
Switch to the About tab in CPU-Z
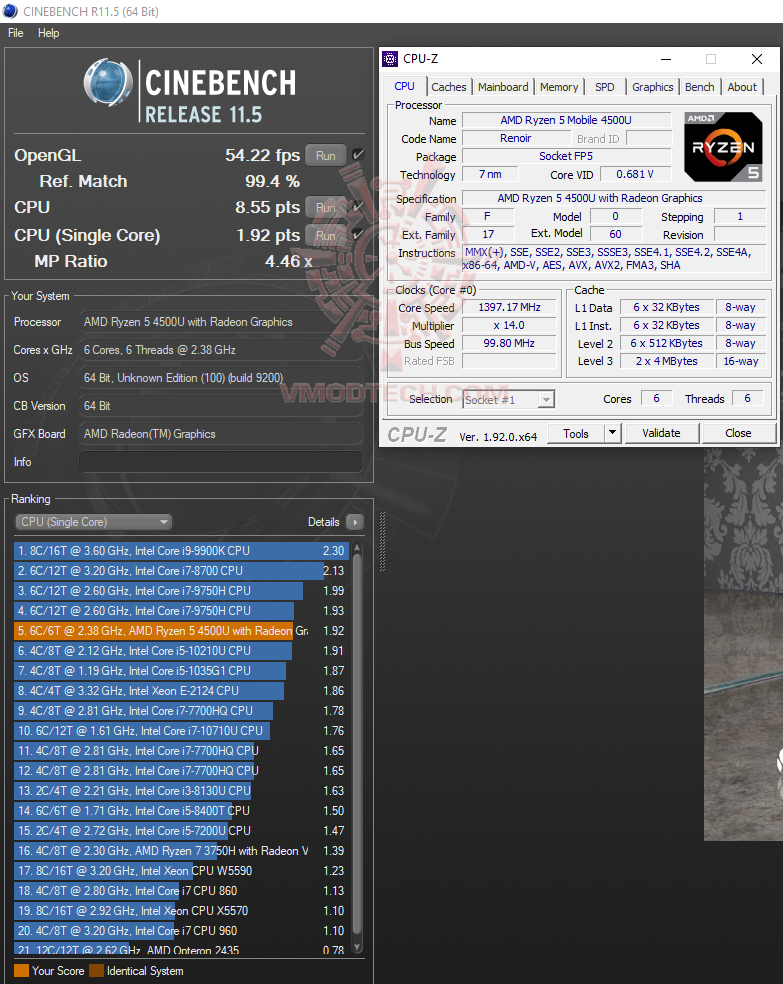(x=742, y=87)
